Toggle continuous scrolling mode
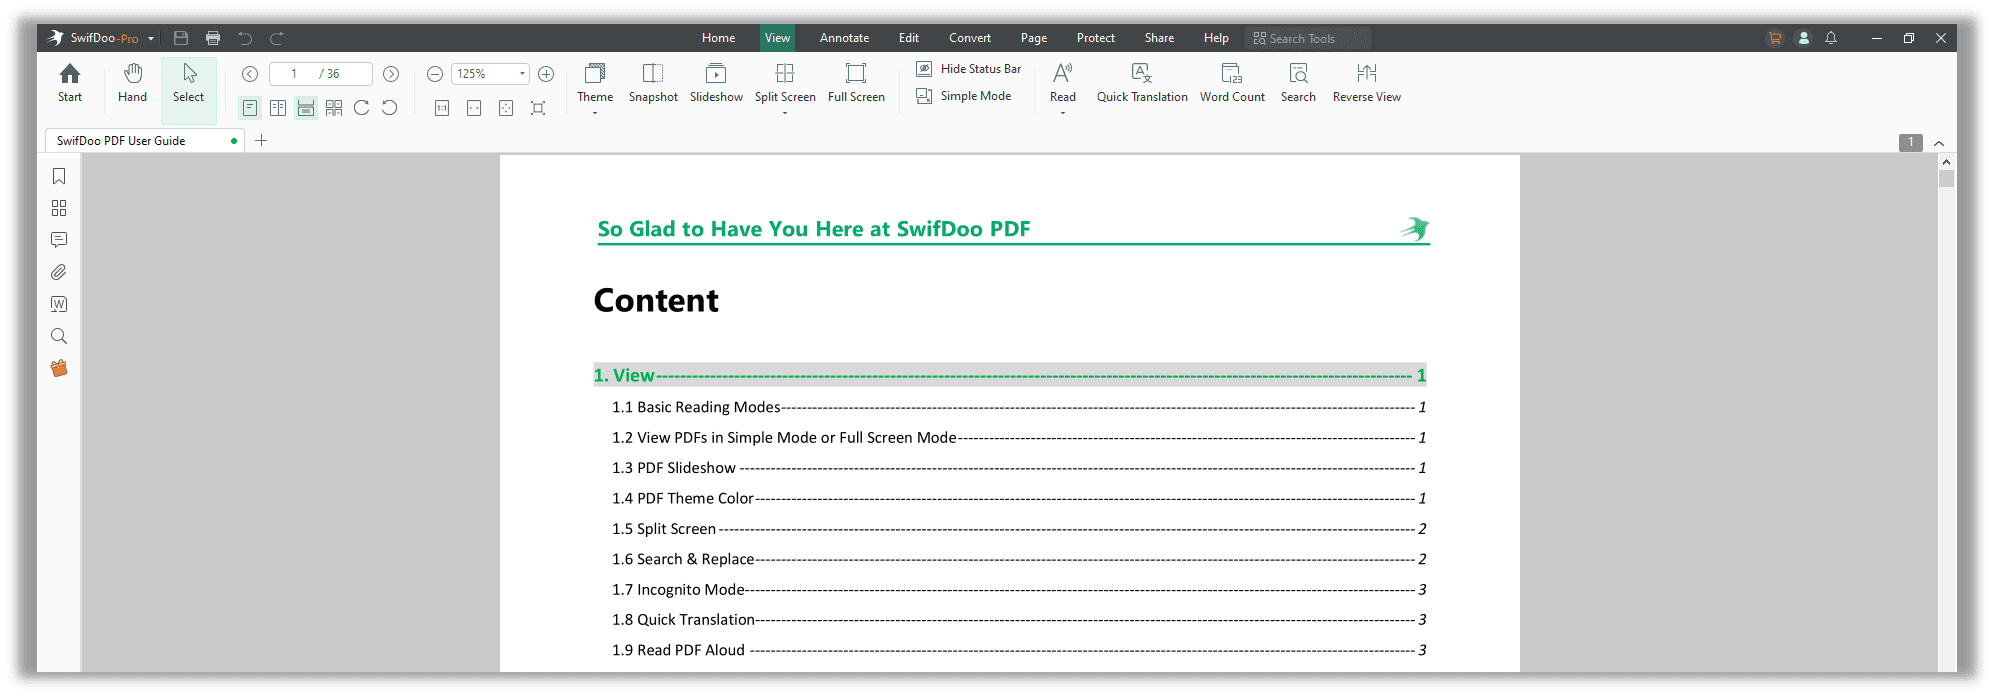This screenshot has height=698, width=1993. (306, 108)
